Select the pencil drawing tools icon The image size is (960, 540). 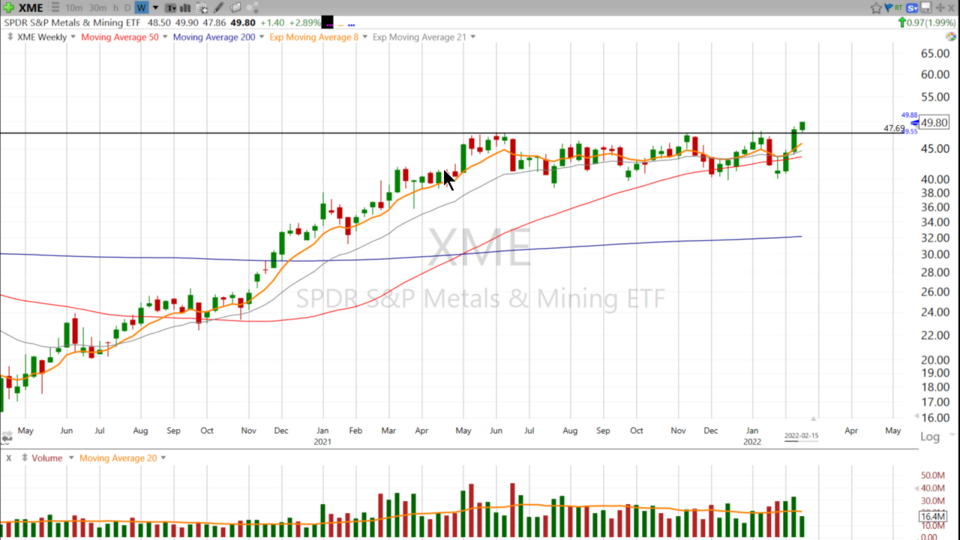click(219, 8)
